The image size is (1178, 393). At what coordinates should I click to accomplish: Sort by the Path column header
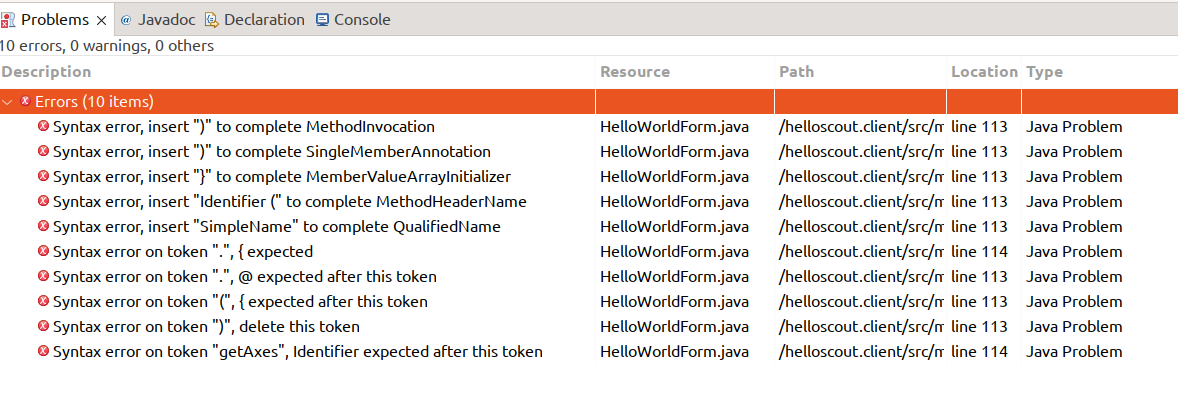pos(796,72)
